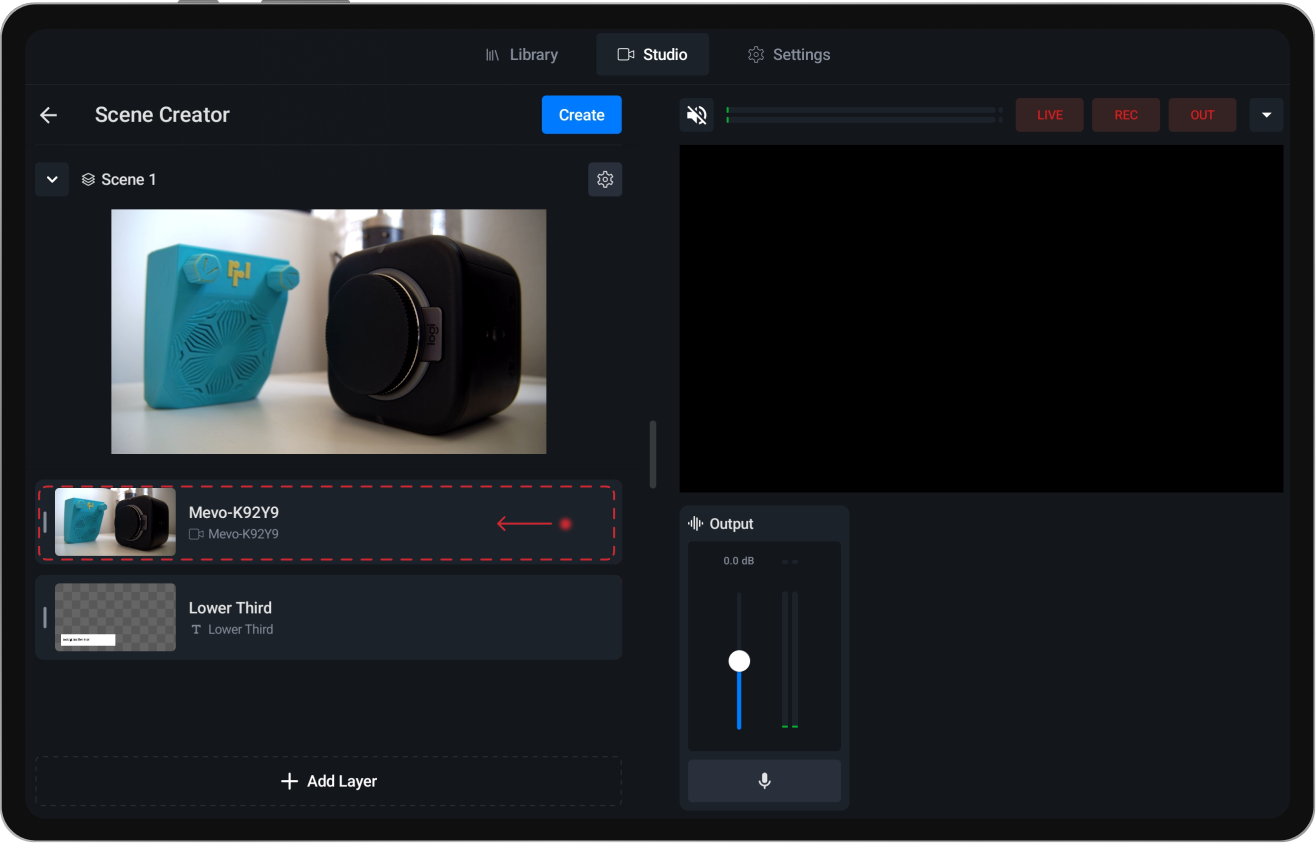The width and height of the screenshot is (1316, 843).
Task: Switch to the Library tab
Action: [x=522, y=54]
